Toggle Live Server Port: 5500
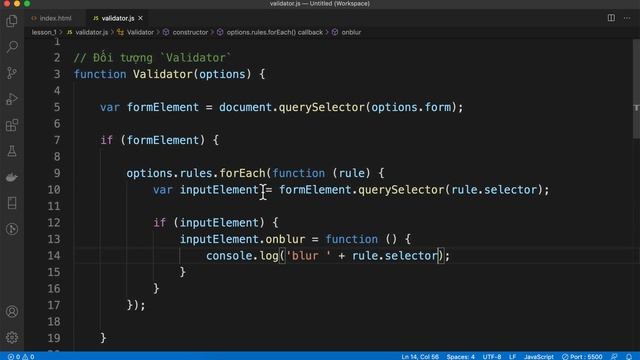The image size is (640, 360). 582,356
